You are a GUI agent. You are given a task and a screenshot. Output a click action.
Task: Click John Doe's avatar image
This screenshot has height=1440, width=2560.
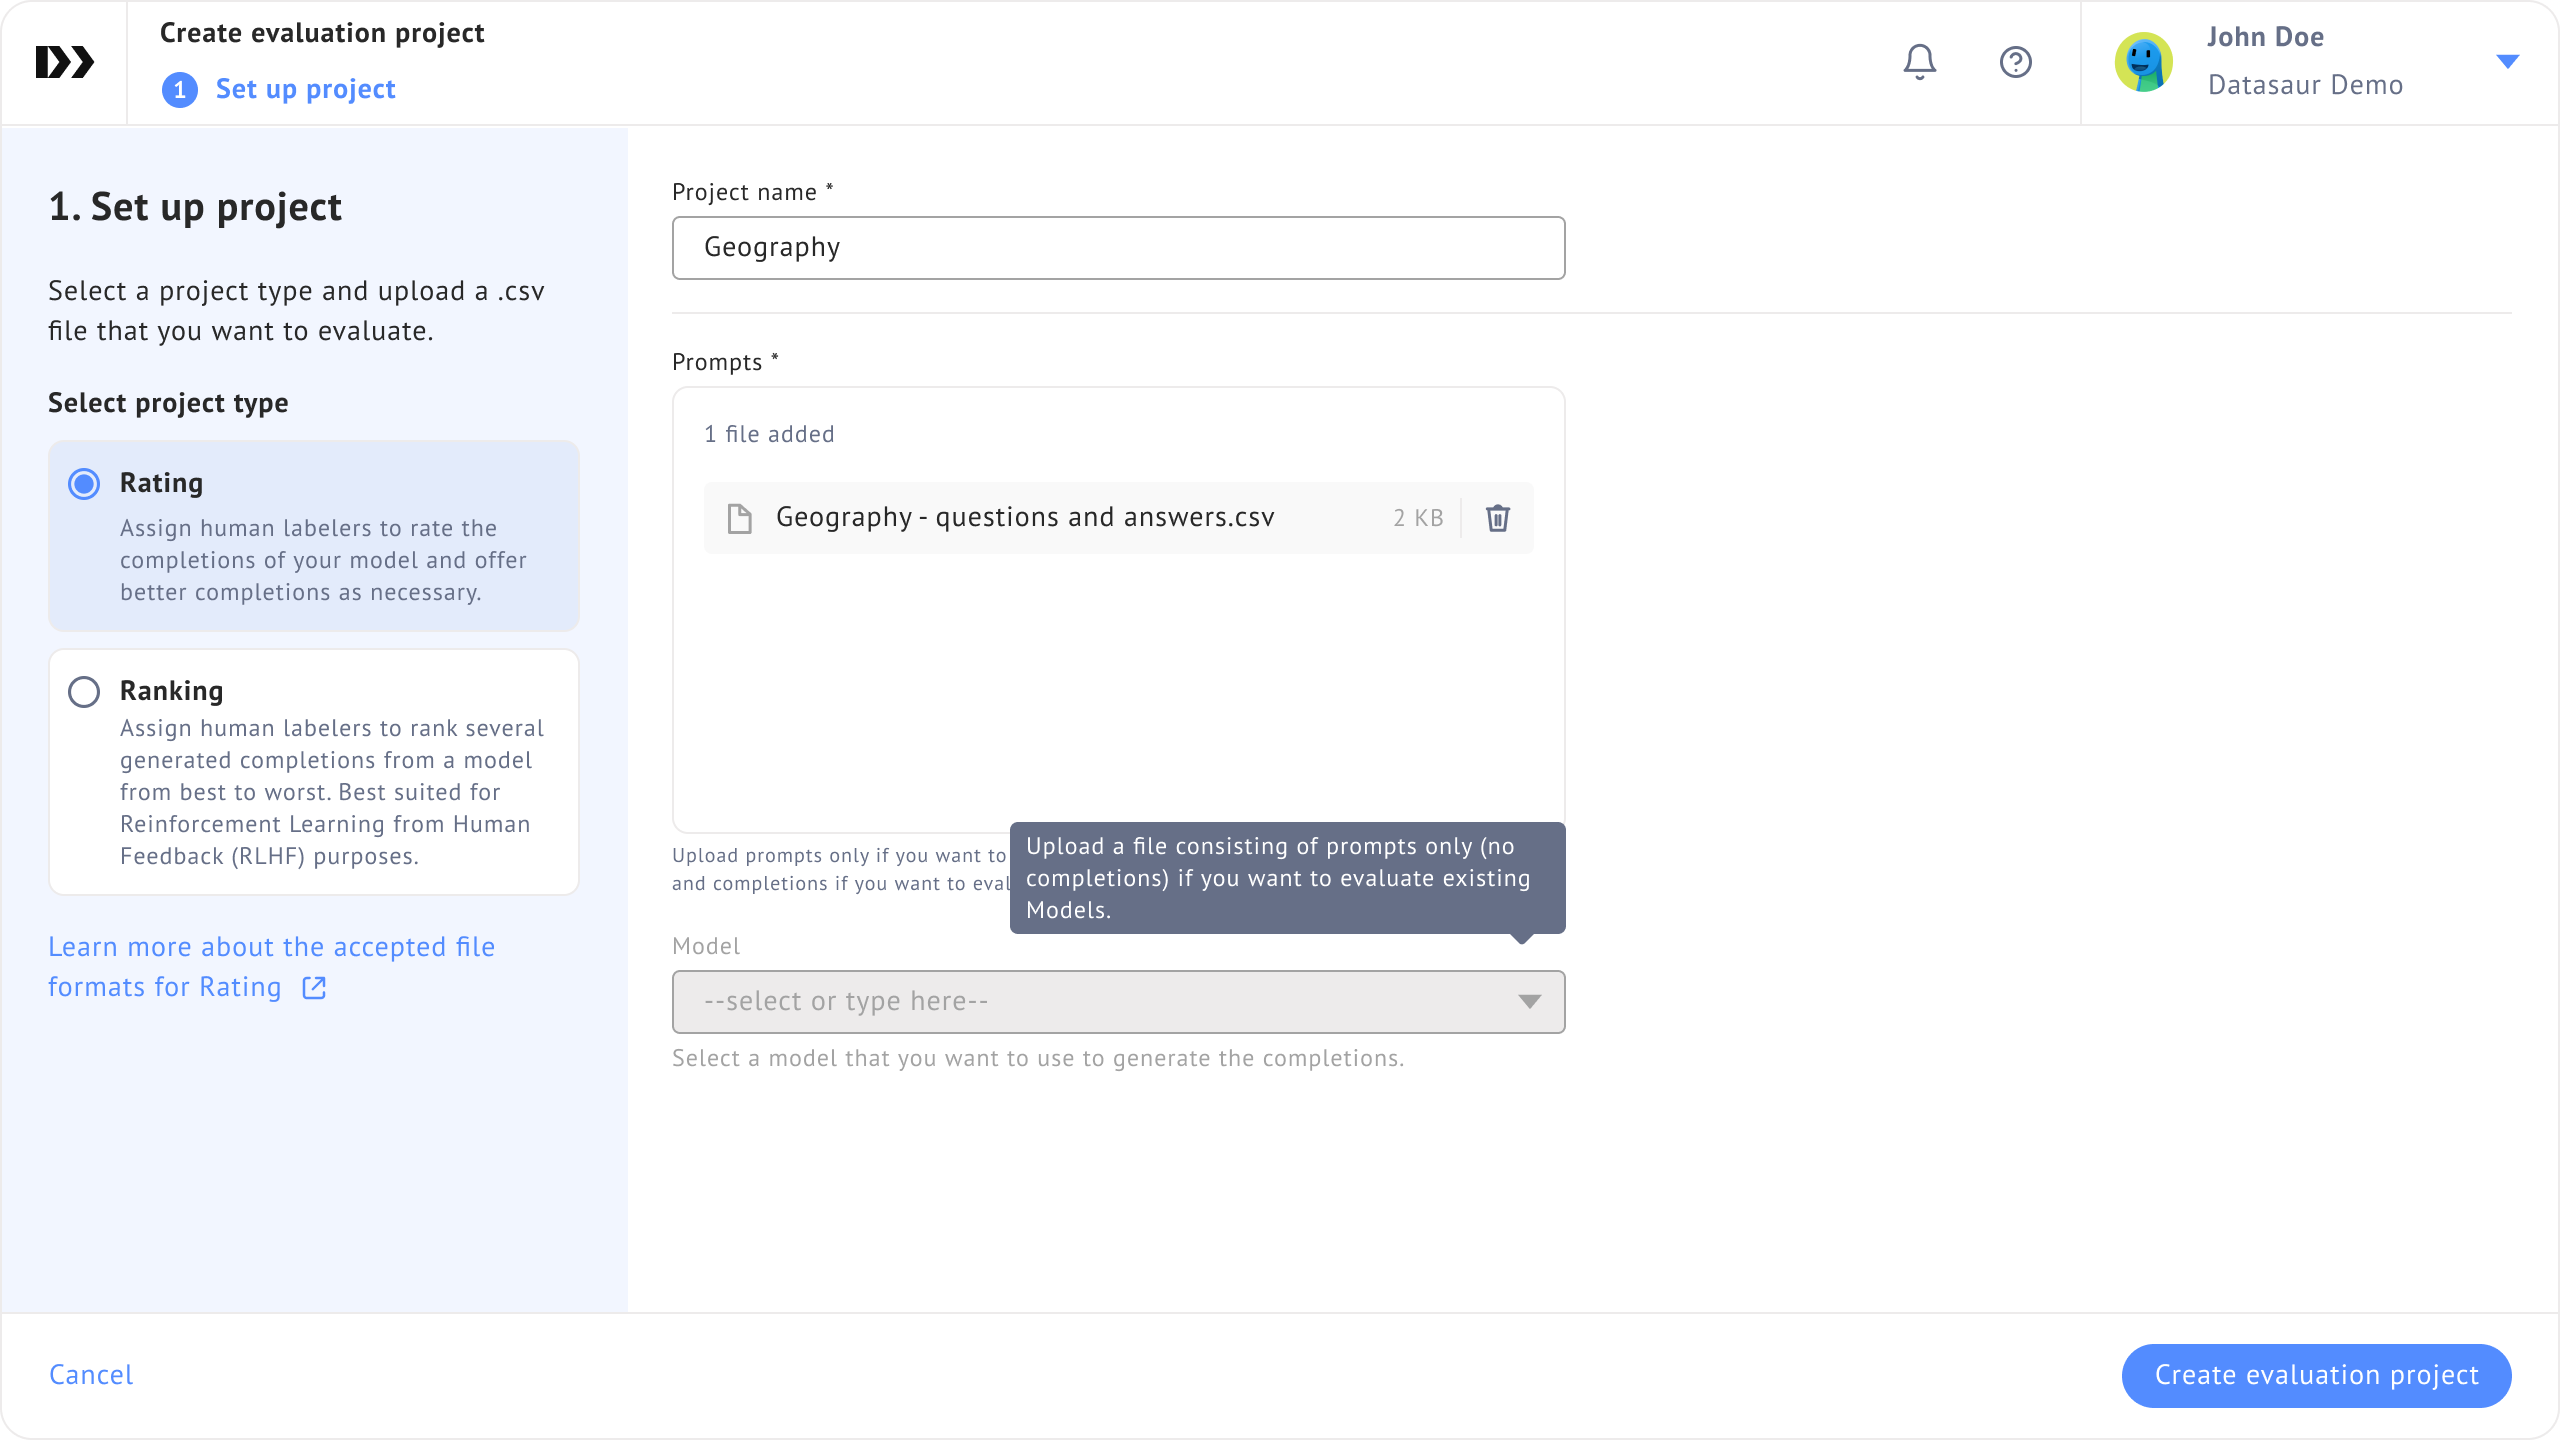click(2143, 62)
